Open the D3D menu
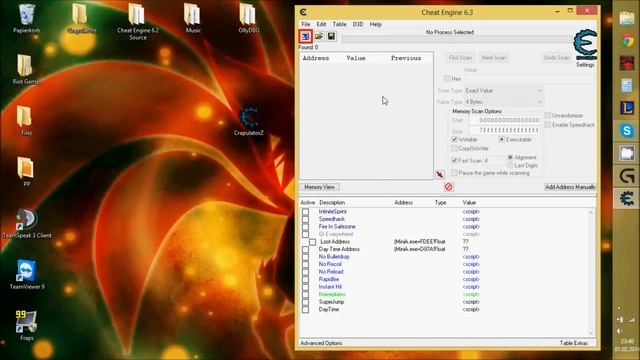Viewport: 640px width, 360px height. 358,24
